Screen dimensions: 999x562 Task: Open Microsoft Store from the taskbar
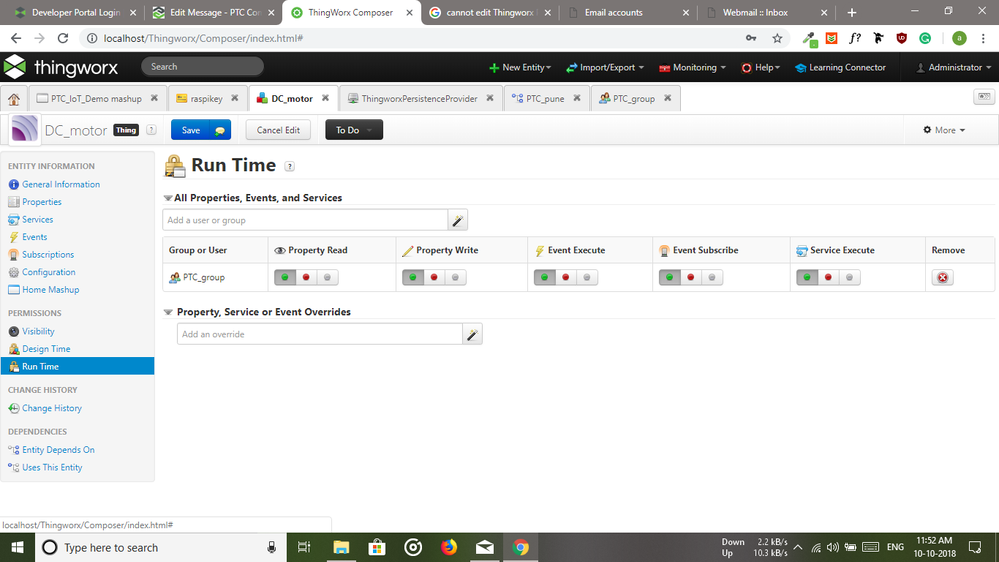[x=377, y=547]
